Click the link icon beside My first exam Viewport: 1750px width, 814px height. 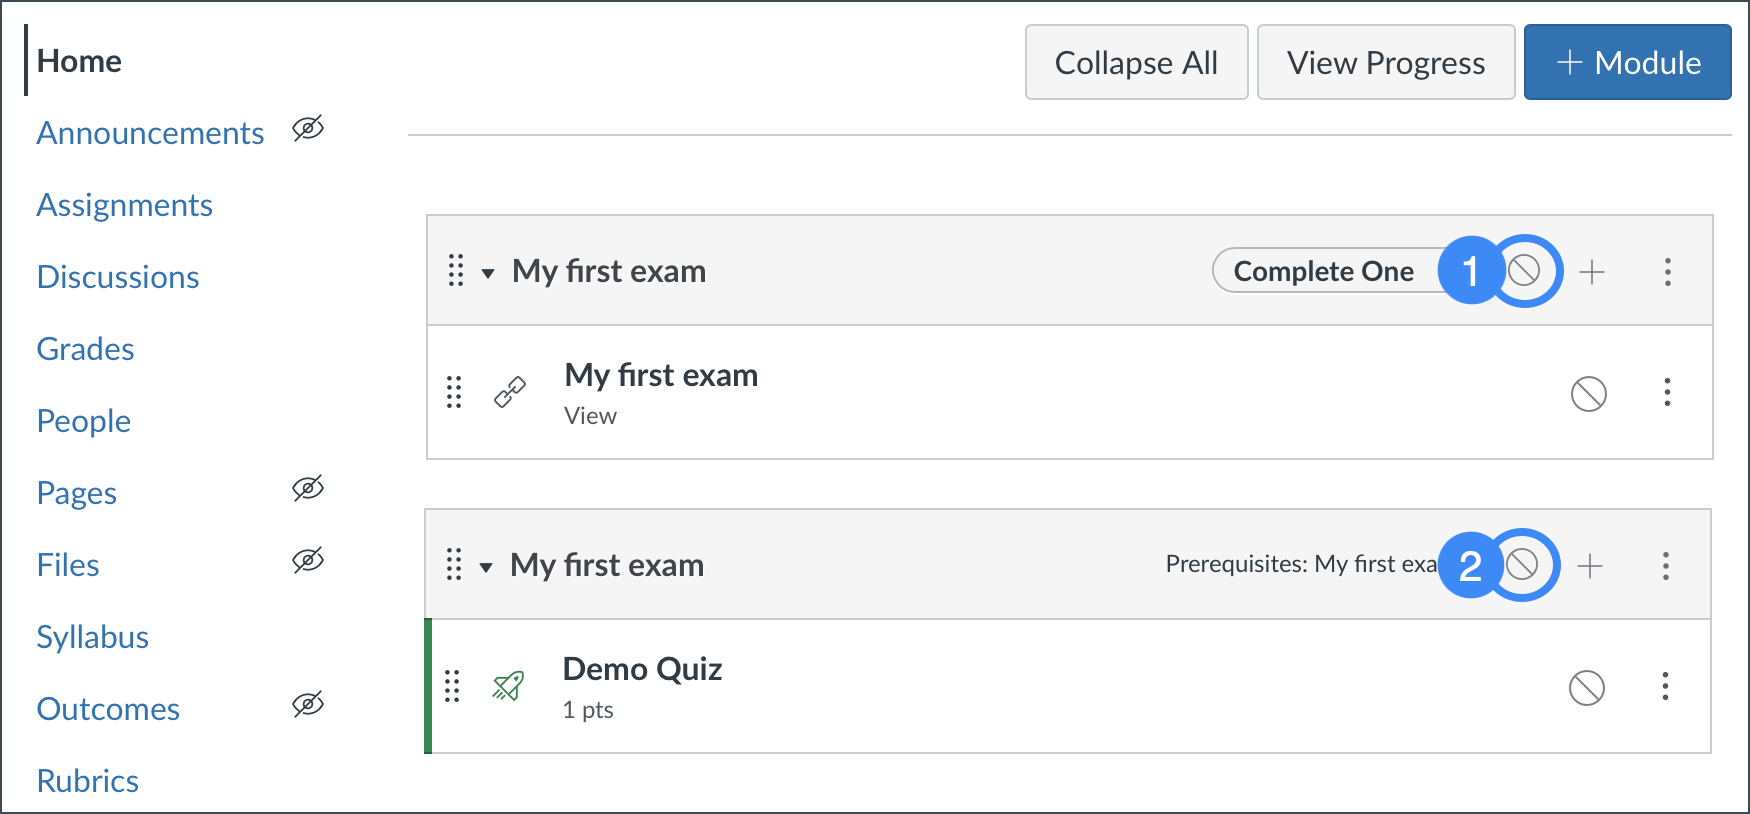tap(510, 392)
